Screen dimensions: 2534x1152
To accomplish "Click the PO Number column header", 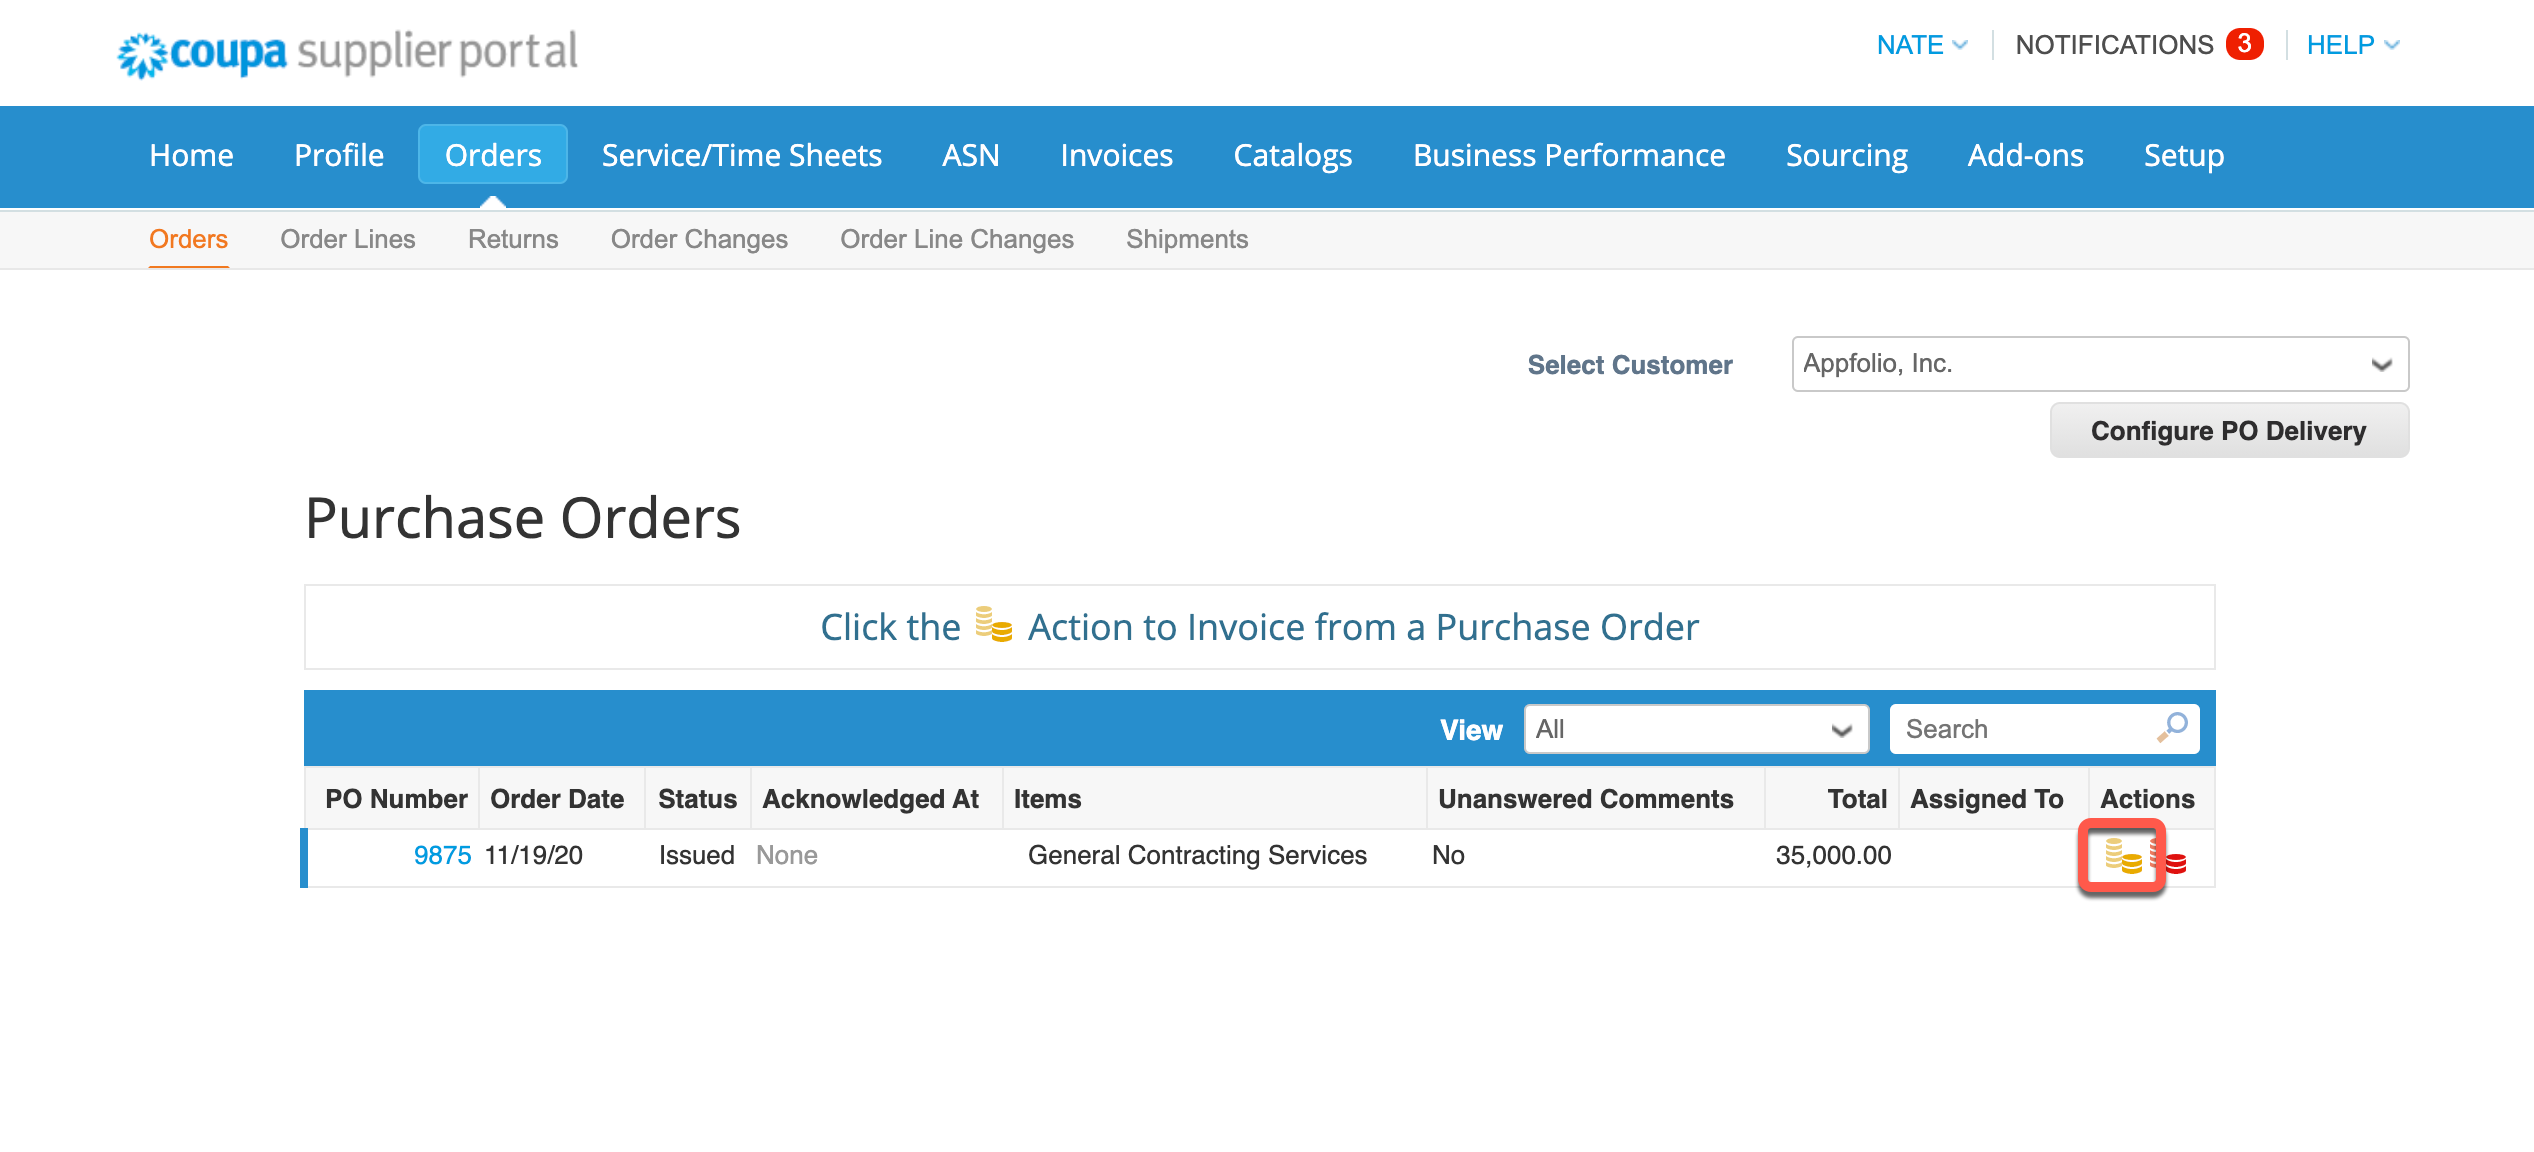I will pos(396,798).
